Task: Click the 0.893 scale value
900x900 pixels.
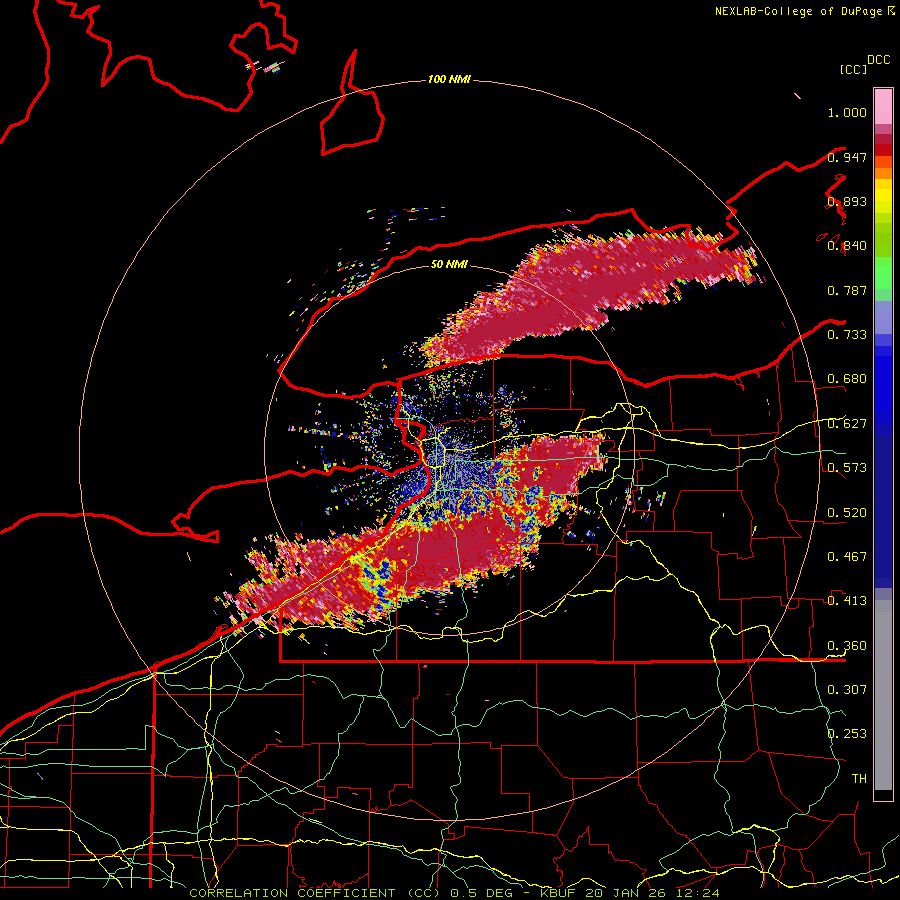Action: click(847, 201)
